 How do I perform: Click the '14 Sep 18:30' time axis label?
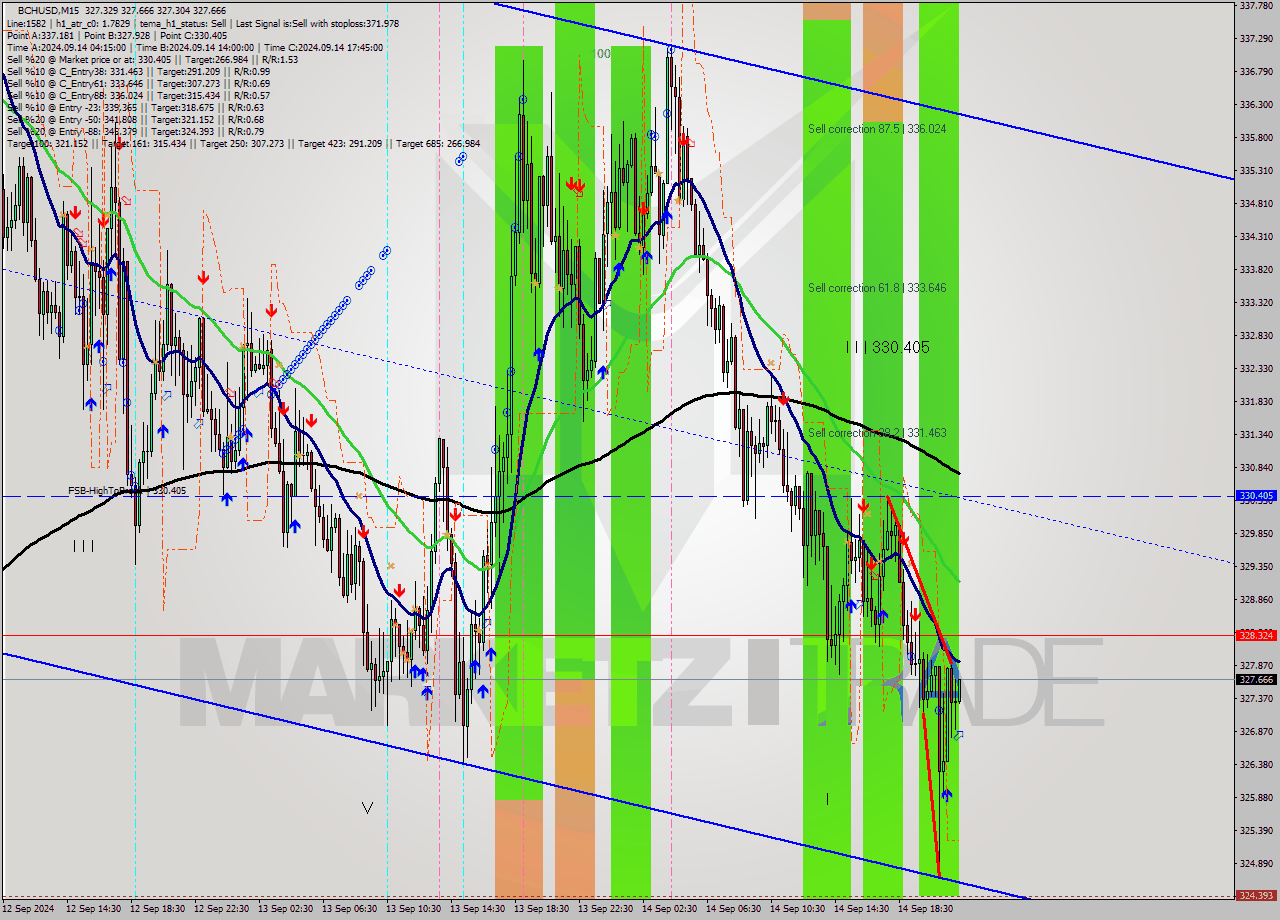925,909
